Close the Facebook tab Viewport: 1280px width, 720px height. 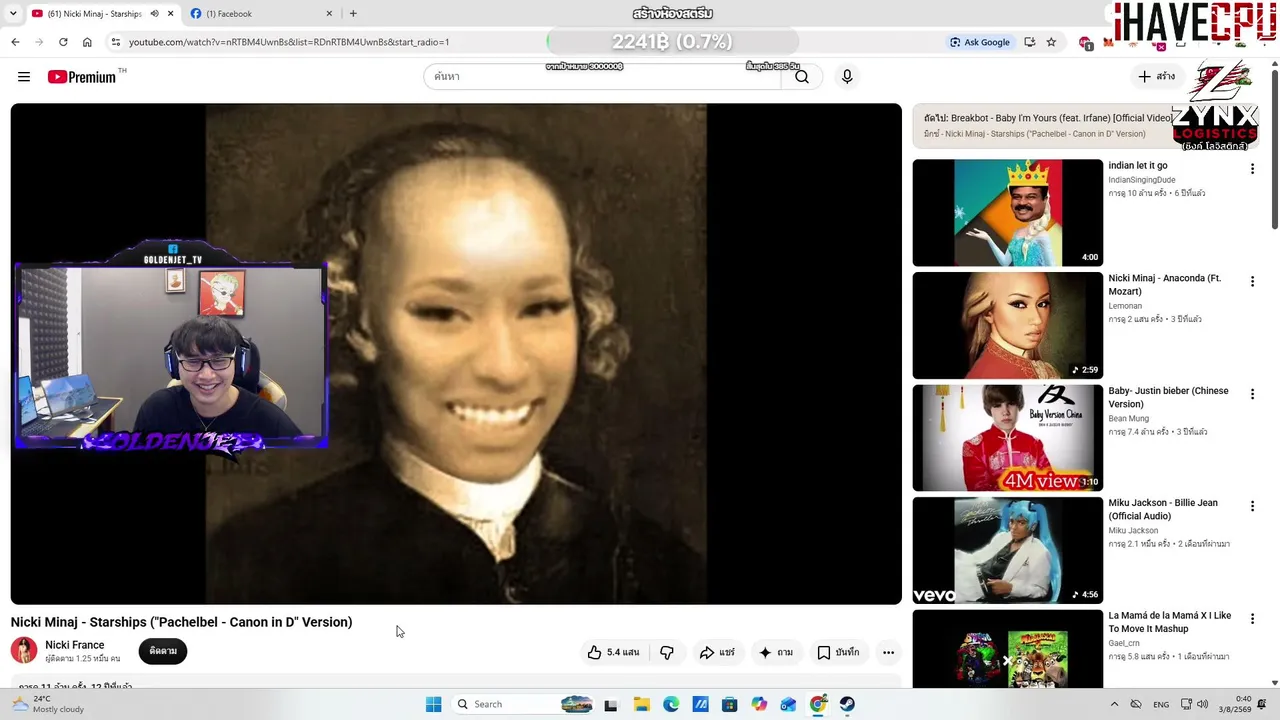[x=329, y=14]
